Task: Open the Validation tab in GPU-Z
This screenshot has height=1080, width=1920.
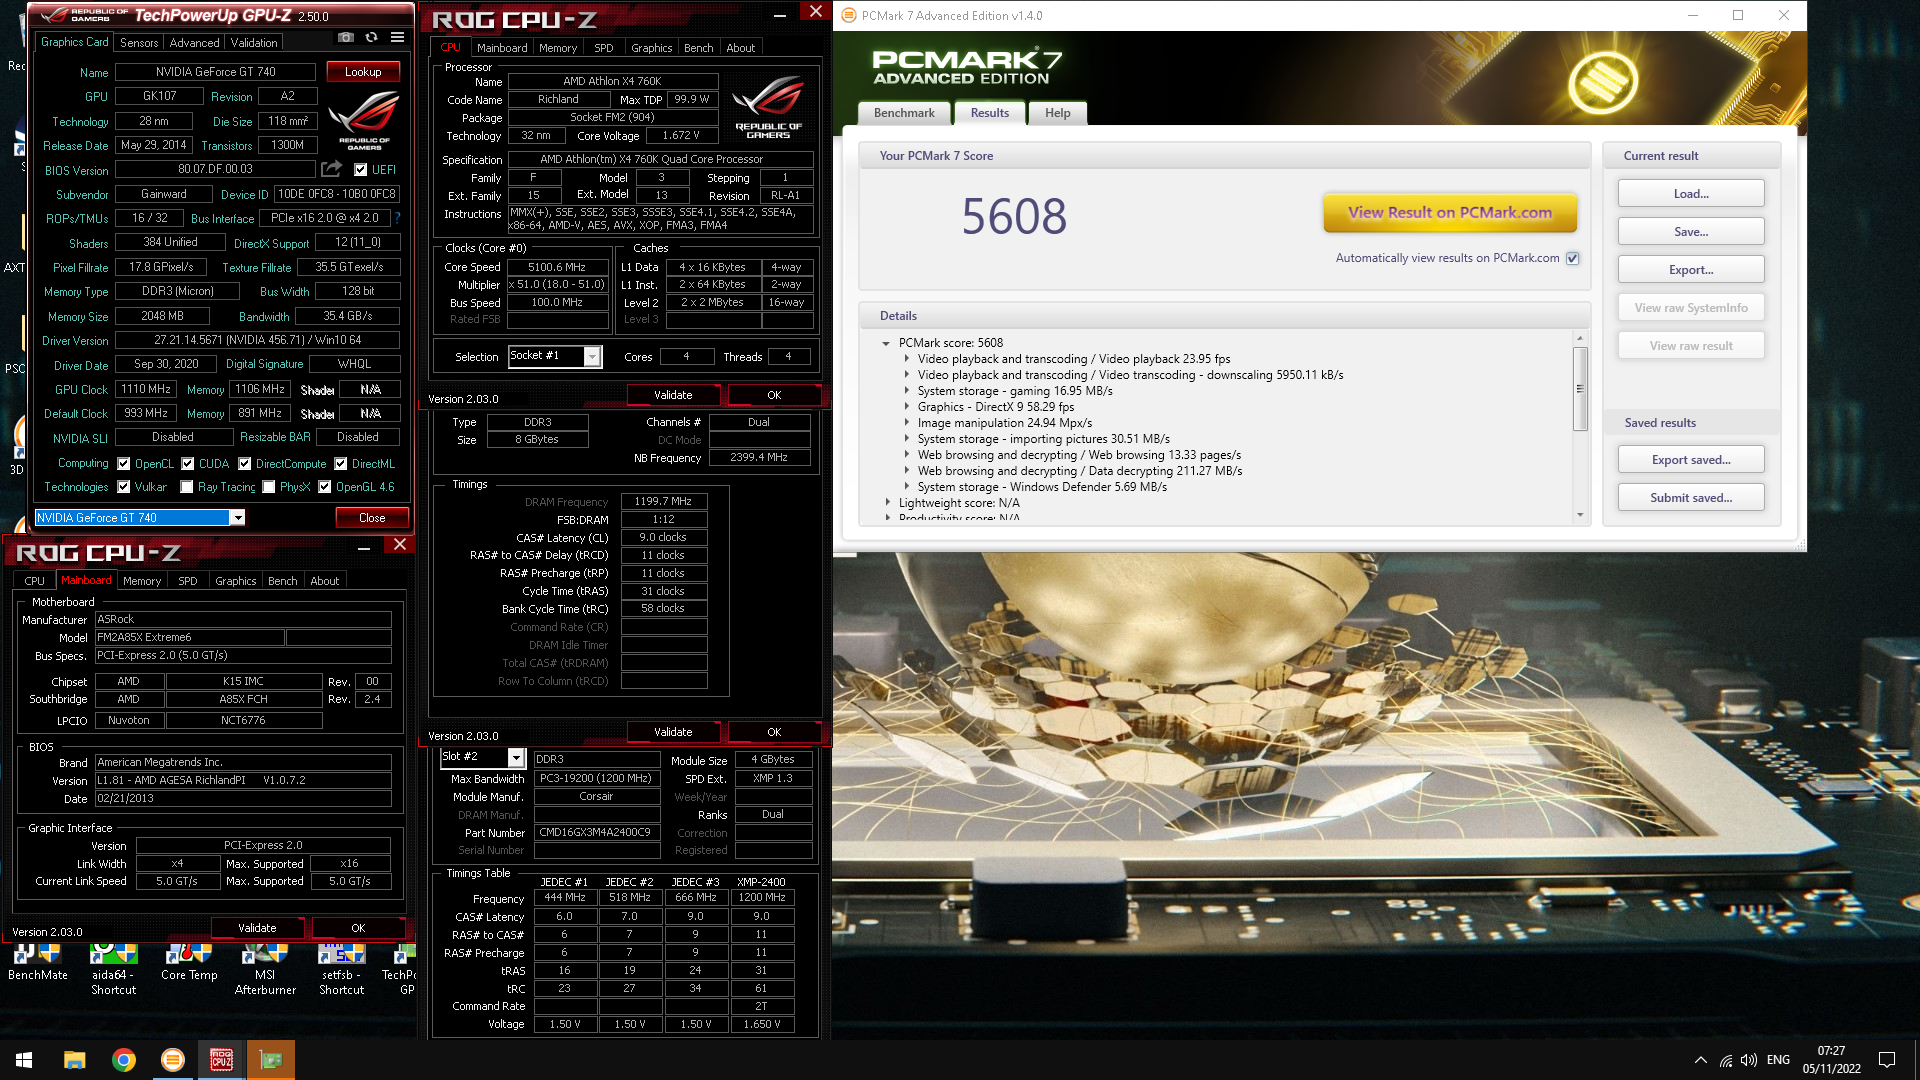Action: (x=254, y=43)
